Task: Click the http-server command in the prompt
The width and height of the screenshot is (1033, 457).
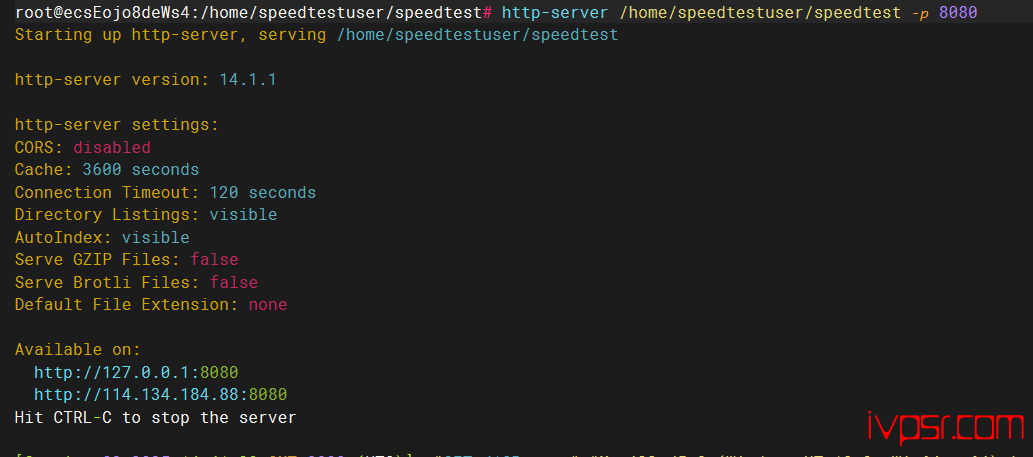Action: [x=555, y=13]
